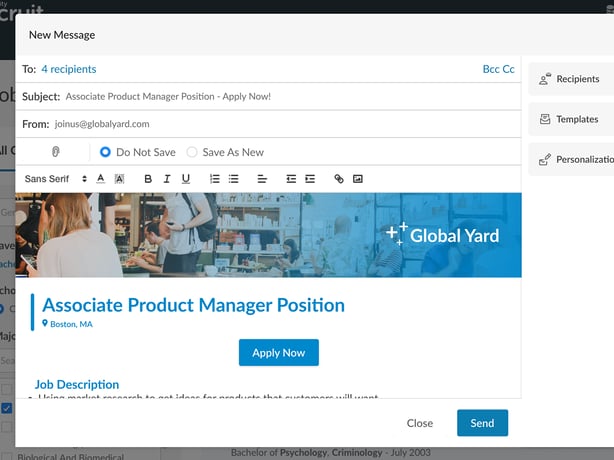Click the 4 recipients link
The image size is (614, 460).
tap(69, 69)
